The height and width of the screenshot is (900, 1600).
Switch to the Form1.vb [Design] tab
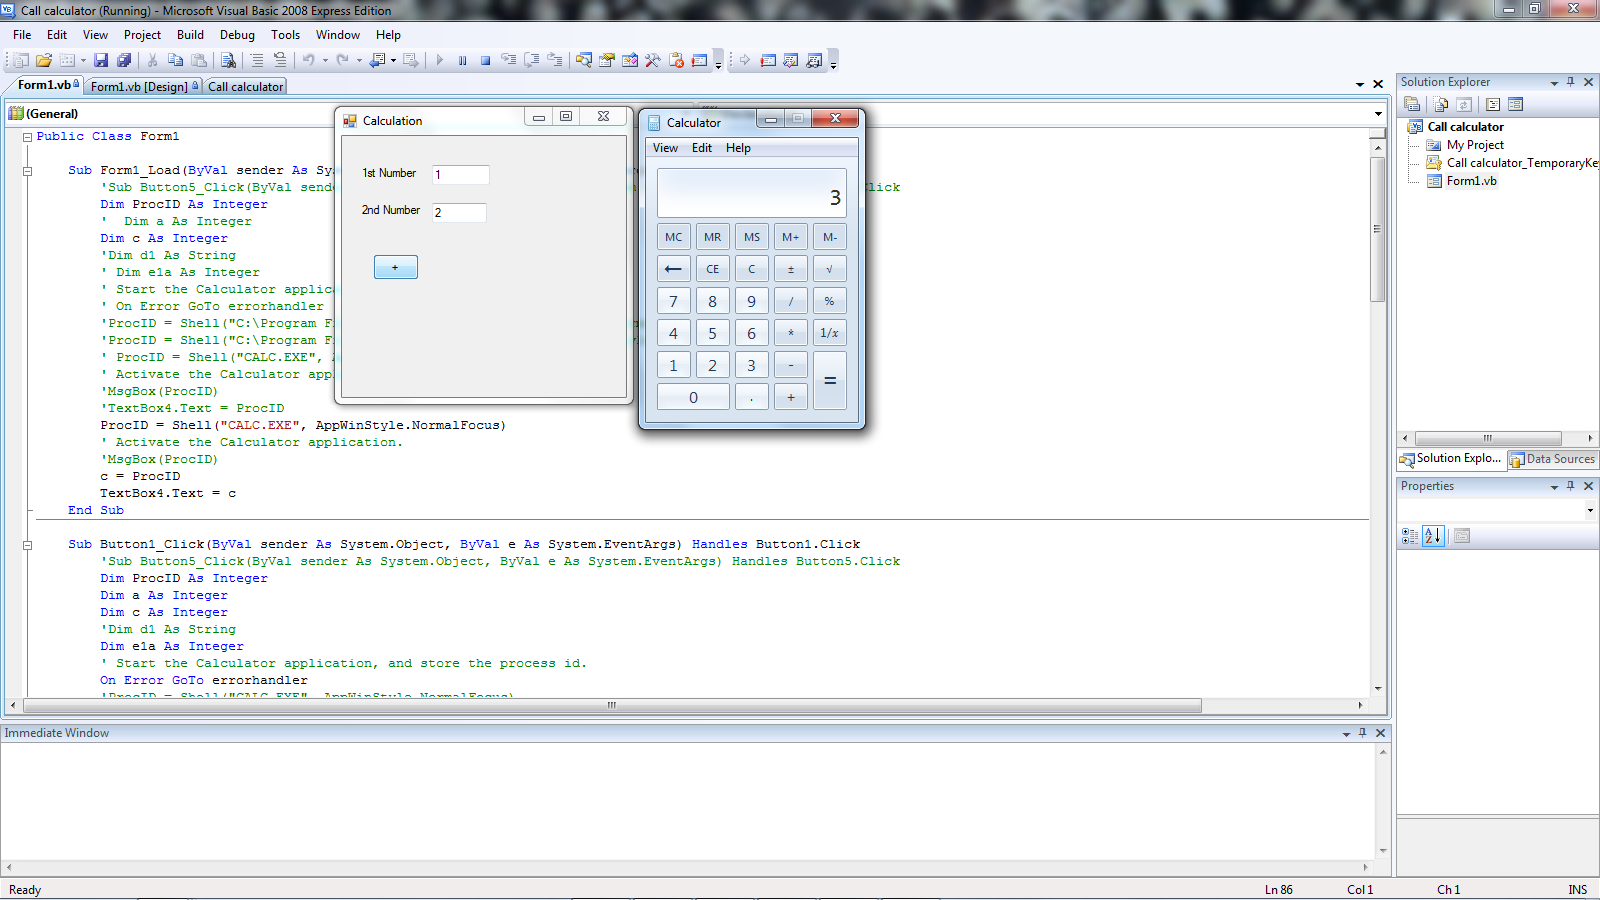pos(143,87)
